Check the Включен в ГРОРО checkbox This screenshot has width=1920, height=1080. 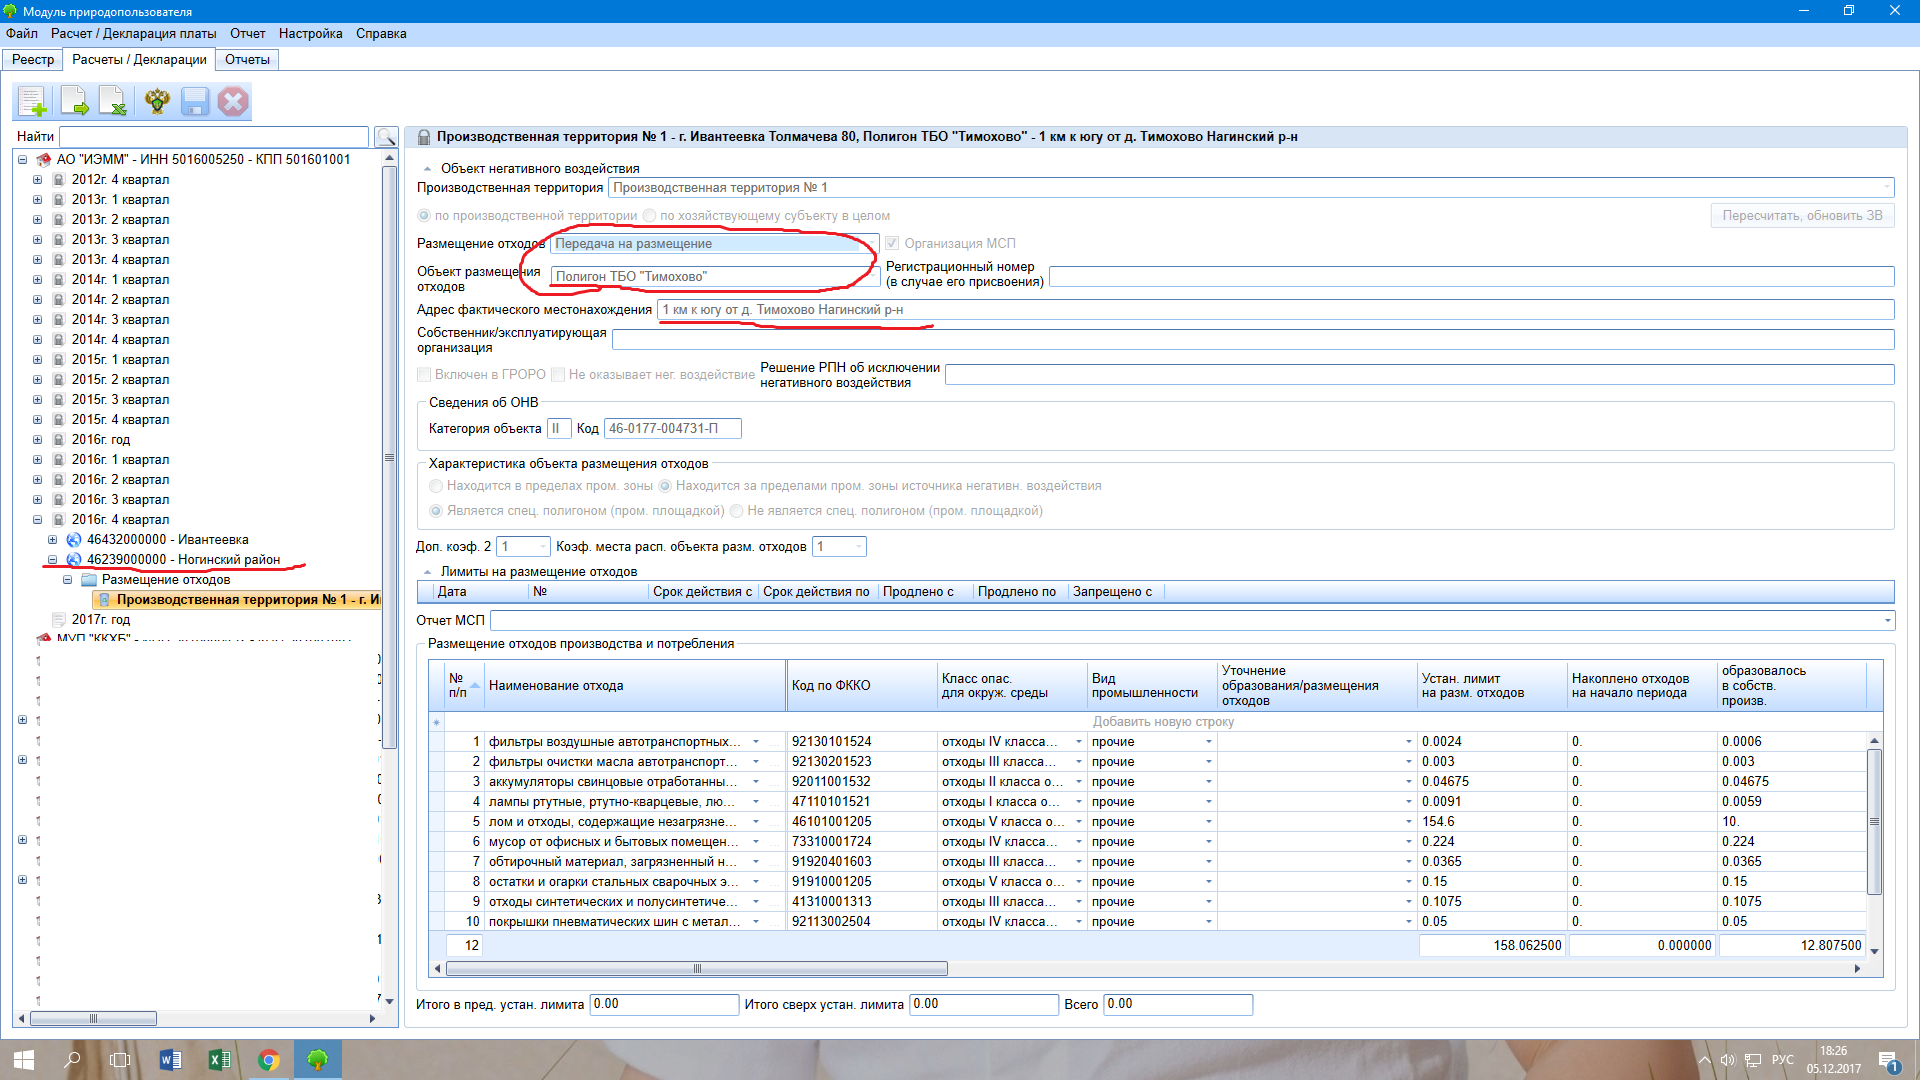click(x=424, y=374)
